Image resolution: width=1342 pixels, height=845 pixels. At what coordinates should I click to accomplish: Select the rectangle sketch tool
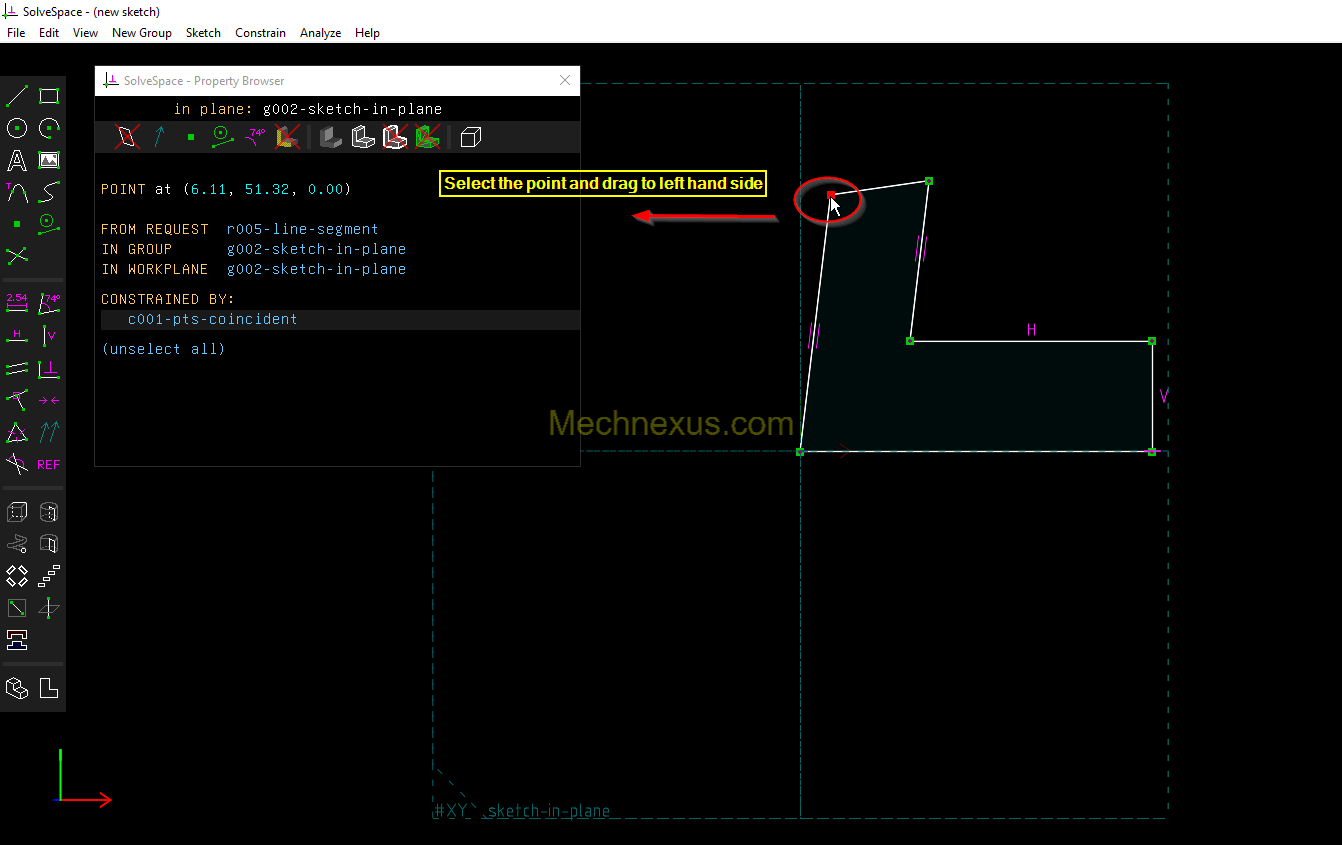pyautogui.click(x=49, y=96)
